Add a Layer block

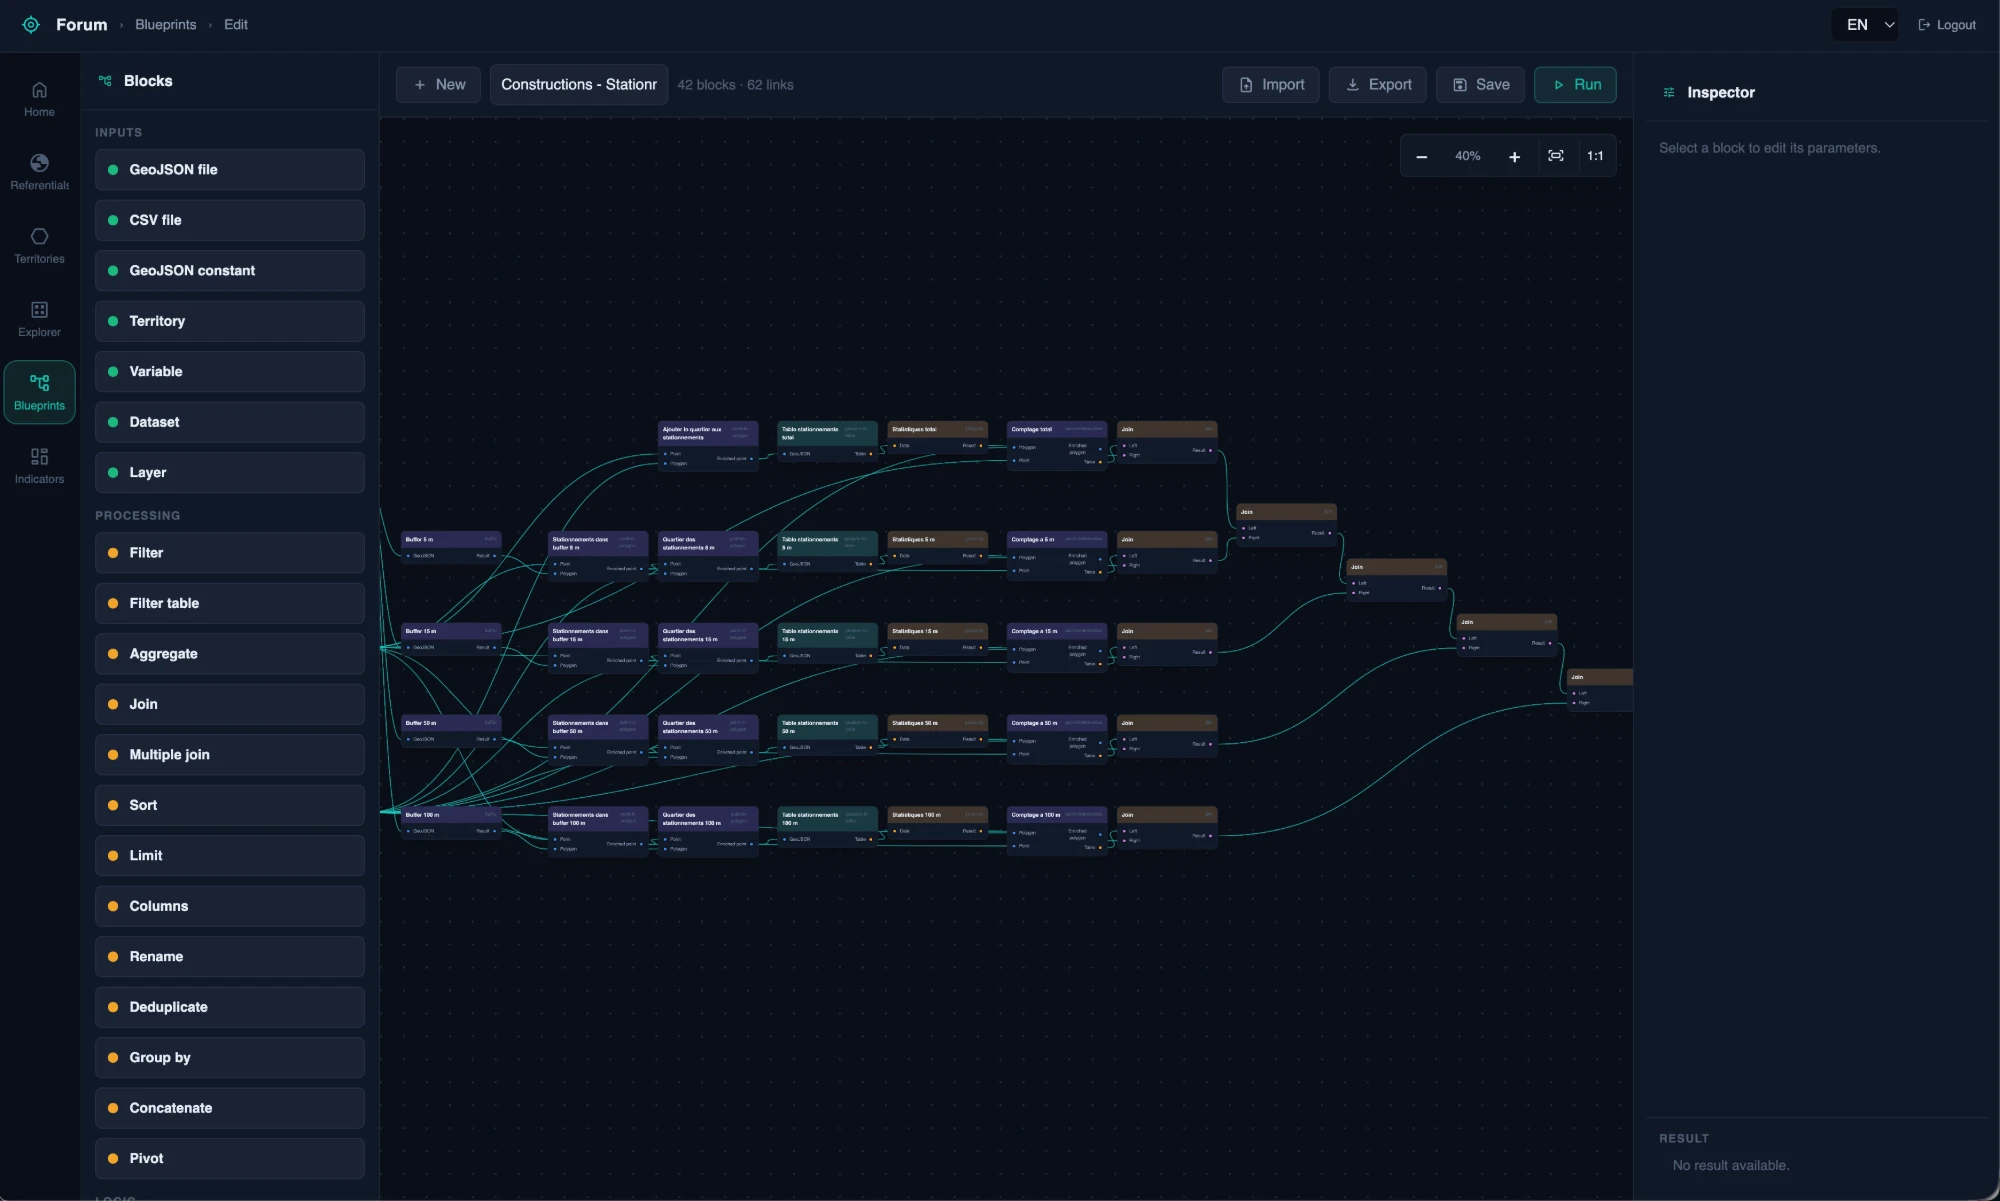(230, 473)
